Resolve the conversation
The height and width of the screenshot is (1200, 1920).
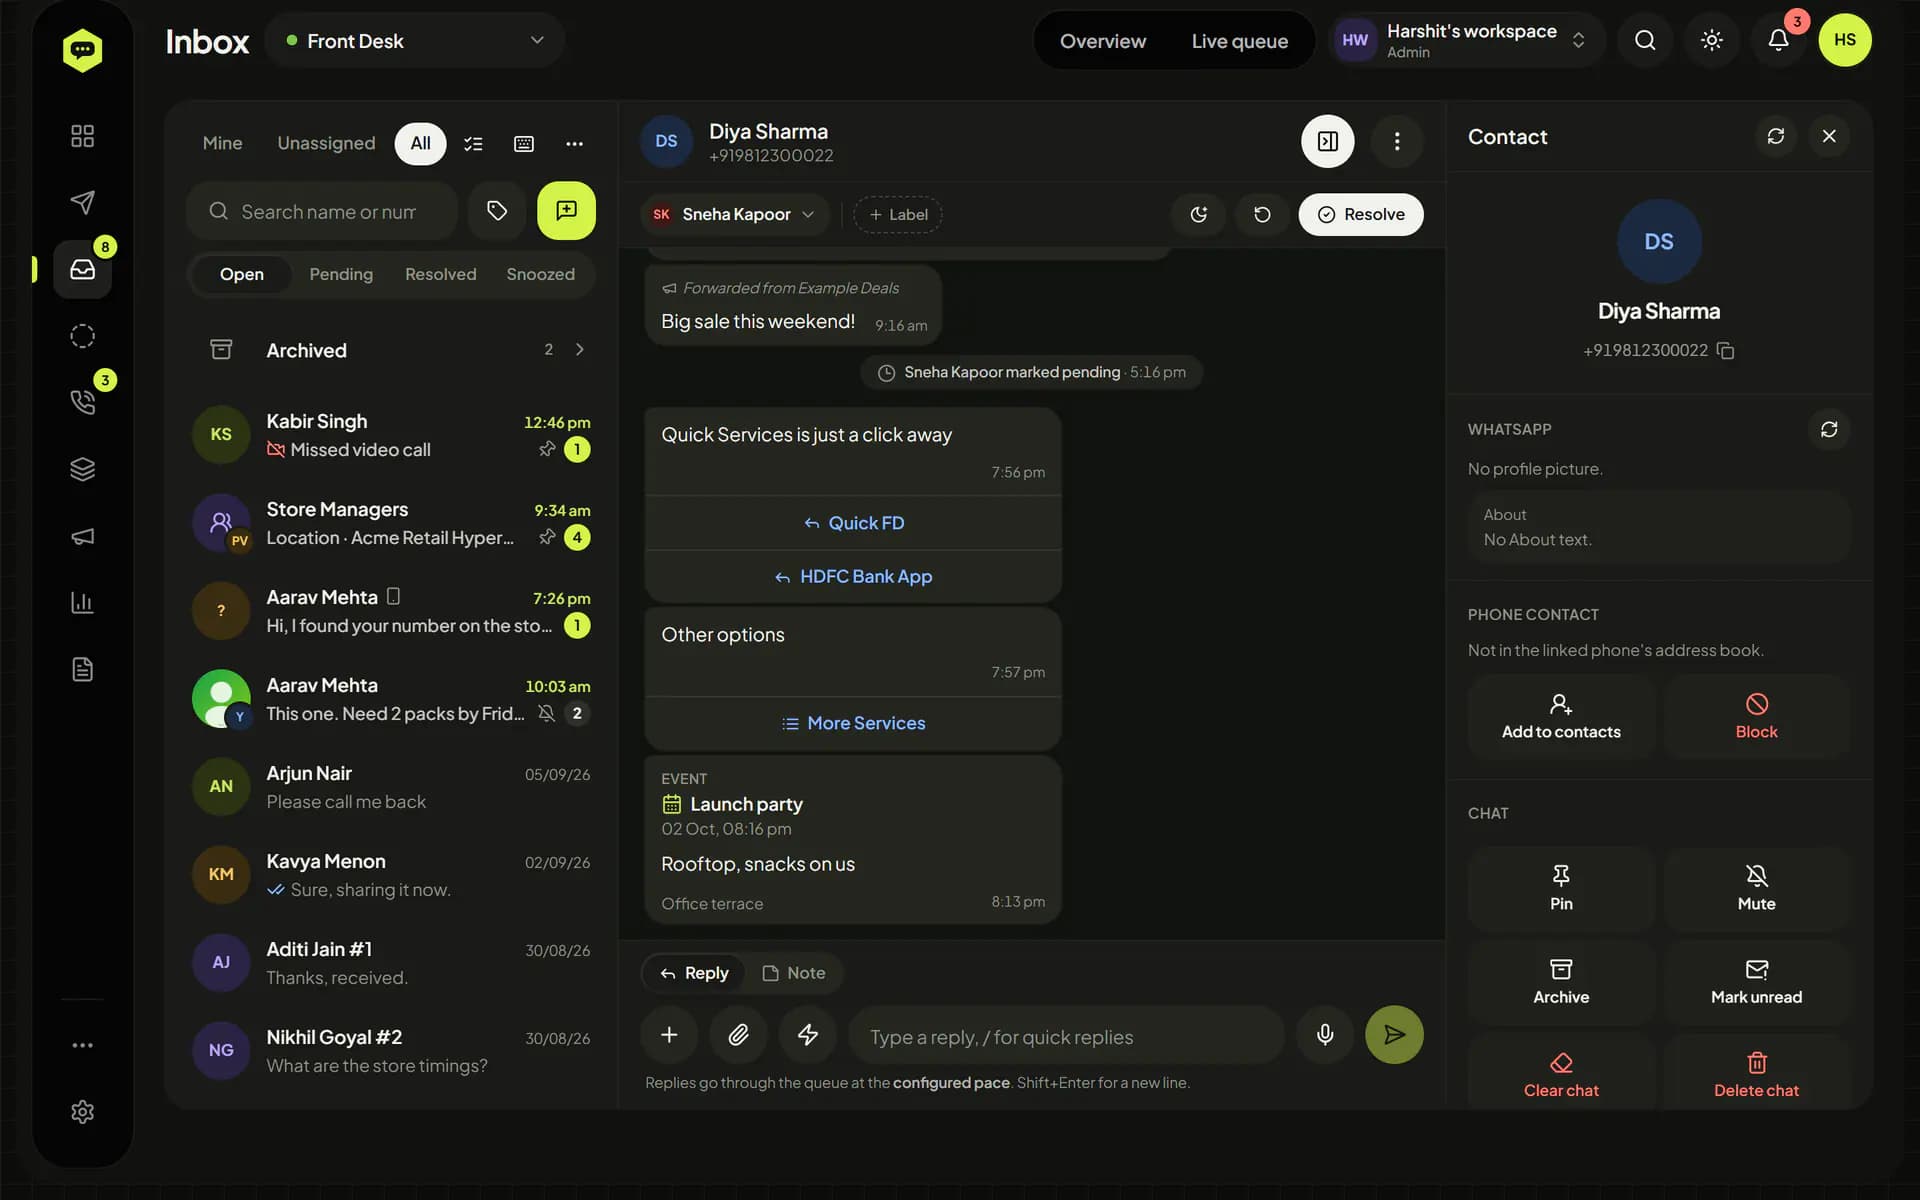point(1361,214)
